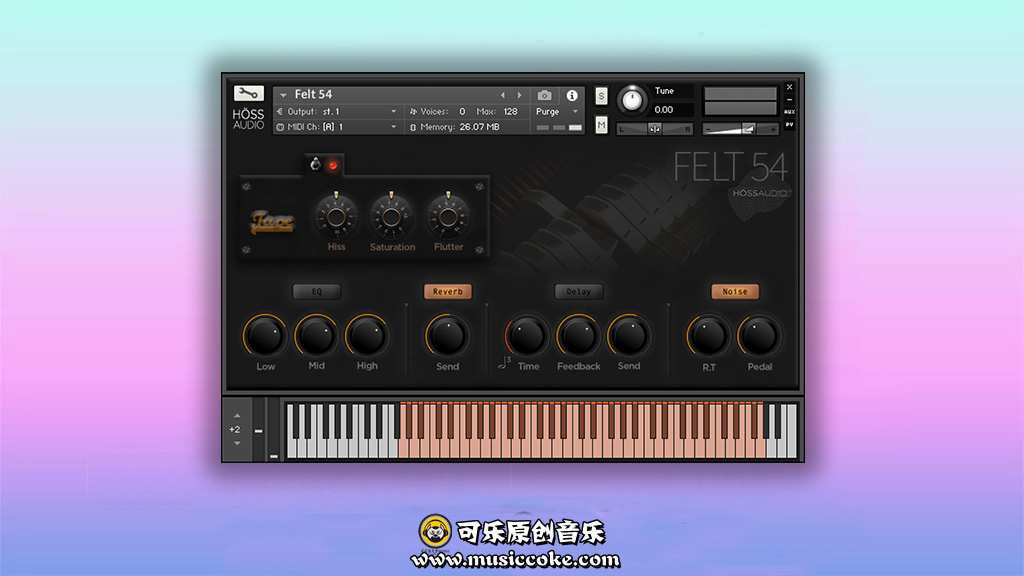1024x576 pixels.
Task: Click the Tape logo in effects panel
Action: 272,221
